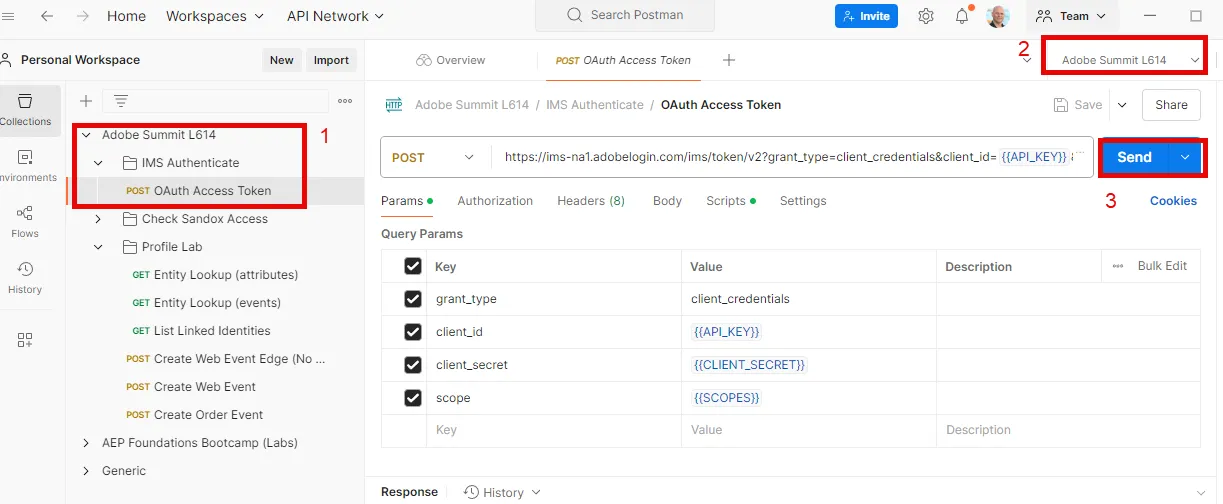Click the response History clock icon

tap(471, 492)
